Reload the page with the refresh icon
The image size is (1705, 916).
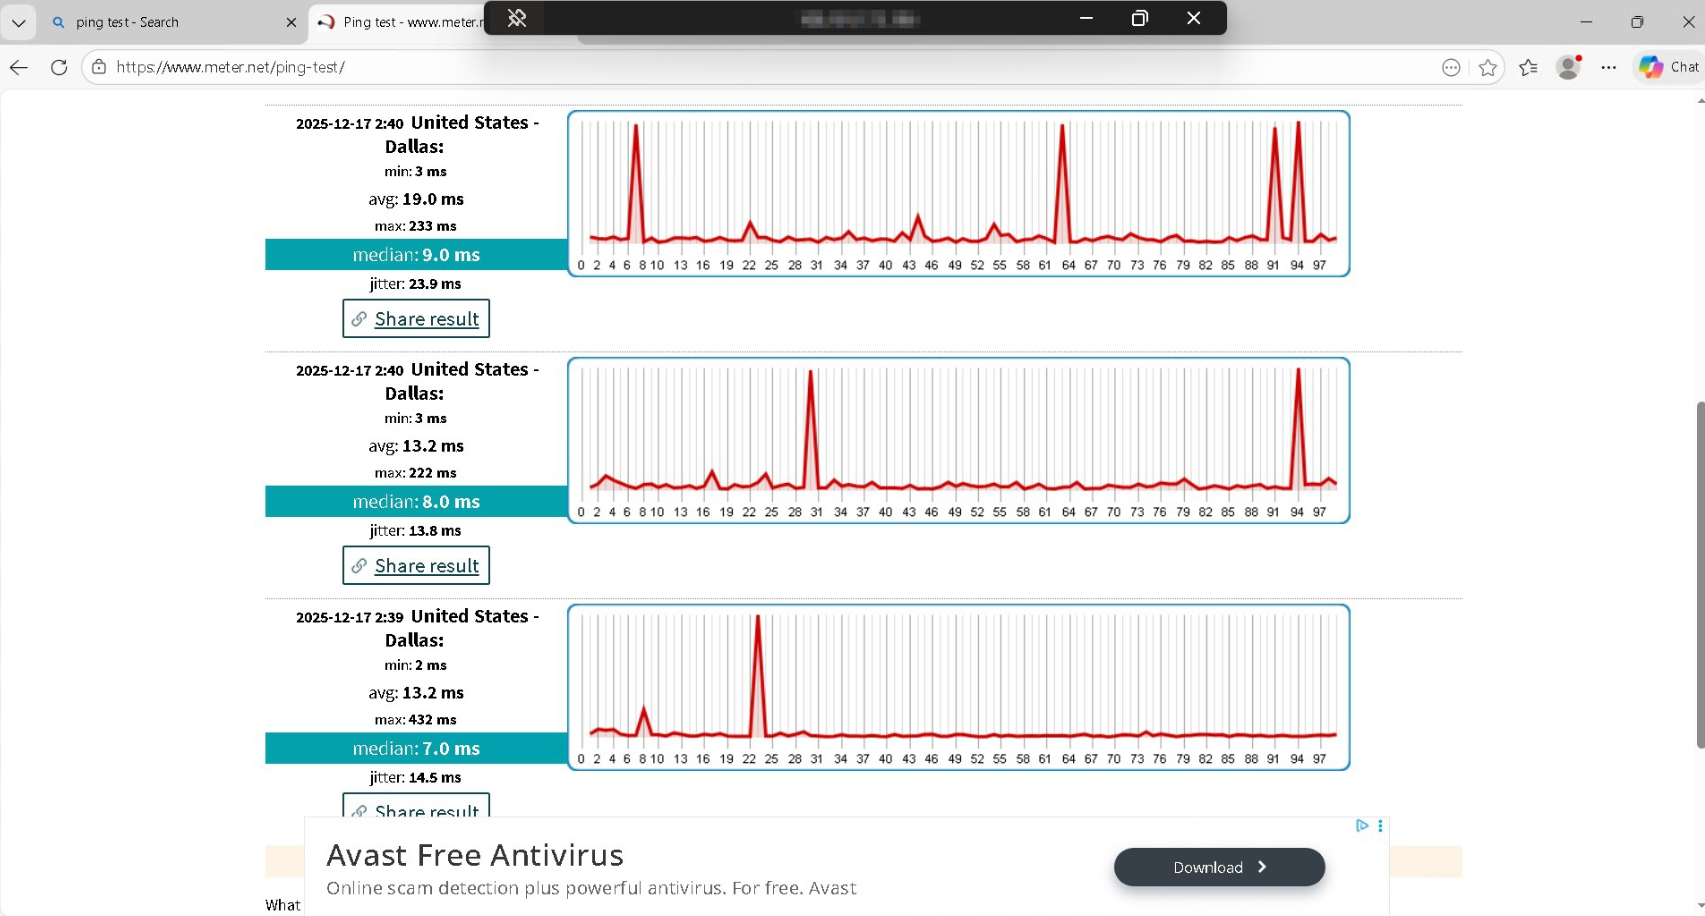point(59,67)
